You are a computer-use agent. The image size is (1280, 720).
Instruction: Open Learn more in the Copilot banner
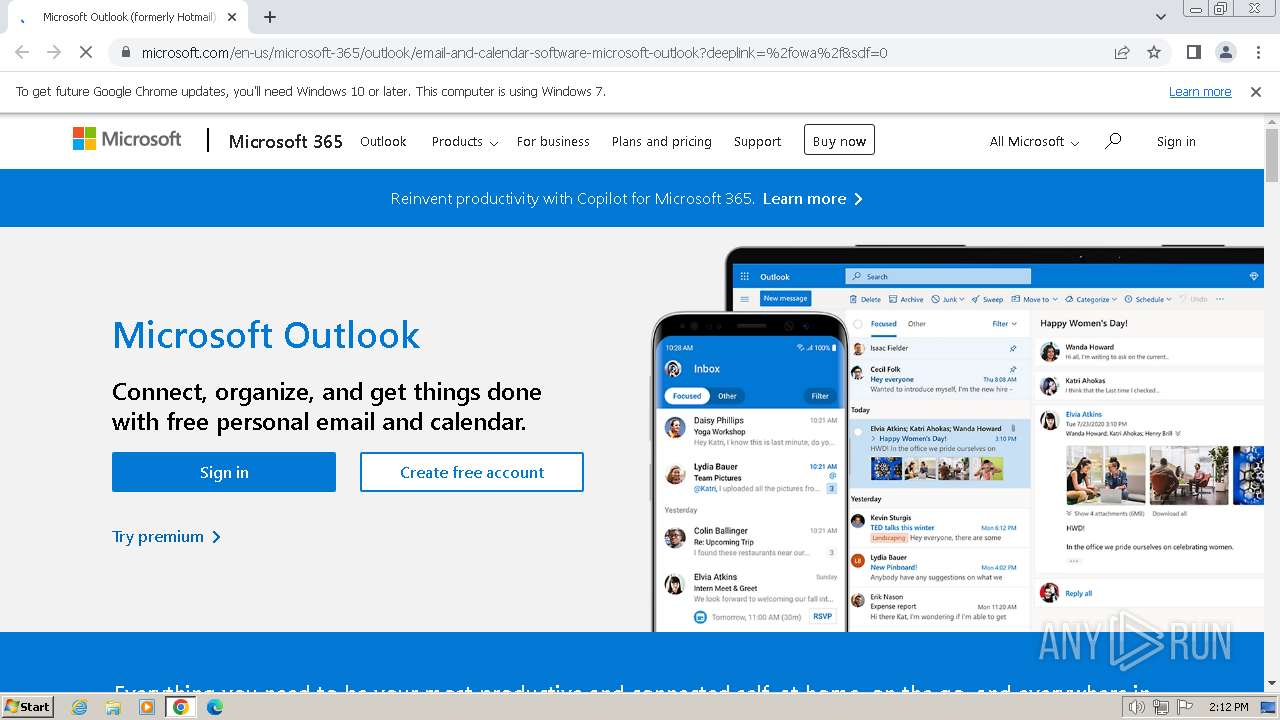pos(812,198)
